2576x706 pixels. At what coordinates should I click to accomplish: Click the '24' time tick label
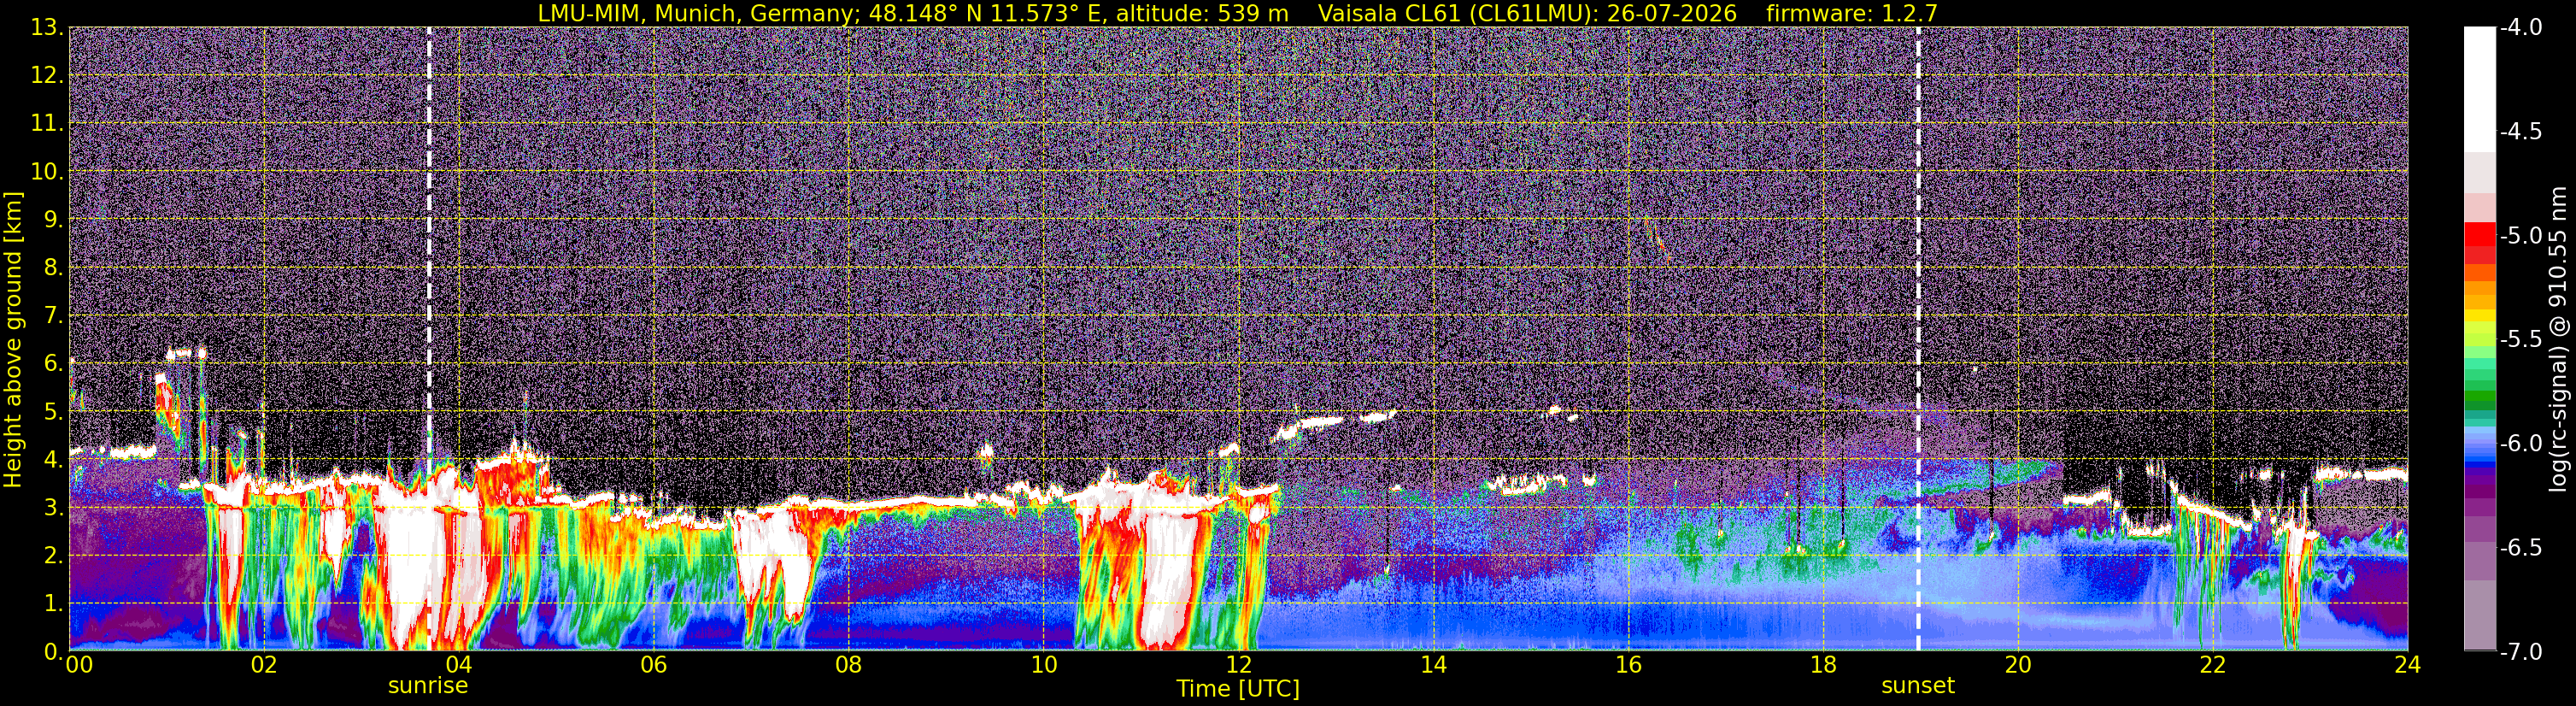click(2408, 664)
